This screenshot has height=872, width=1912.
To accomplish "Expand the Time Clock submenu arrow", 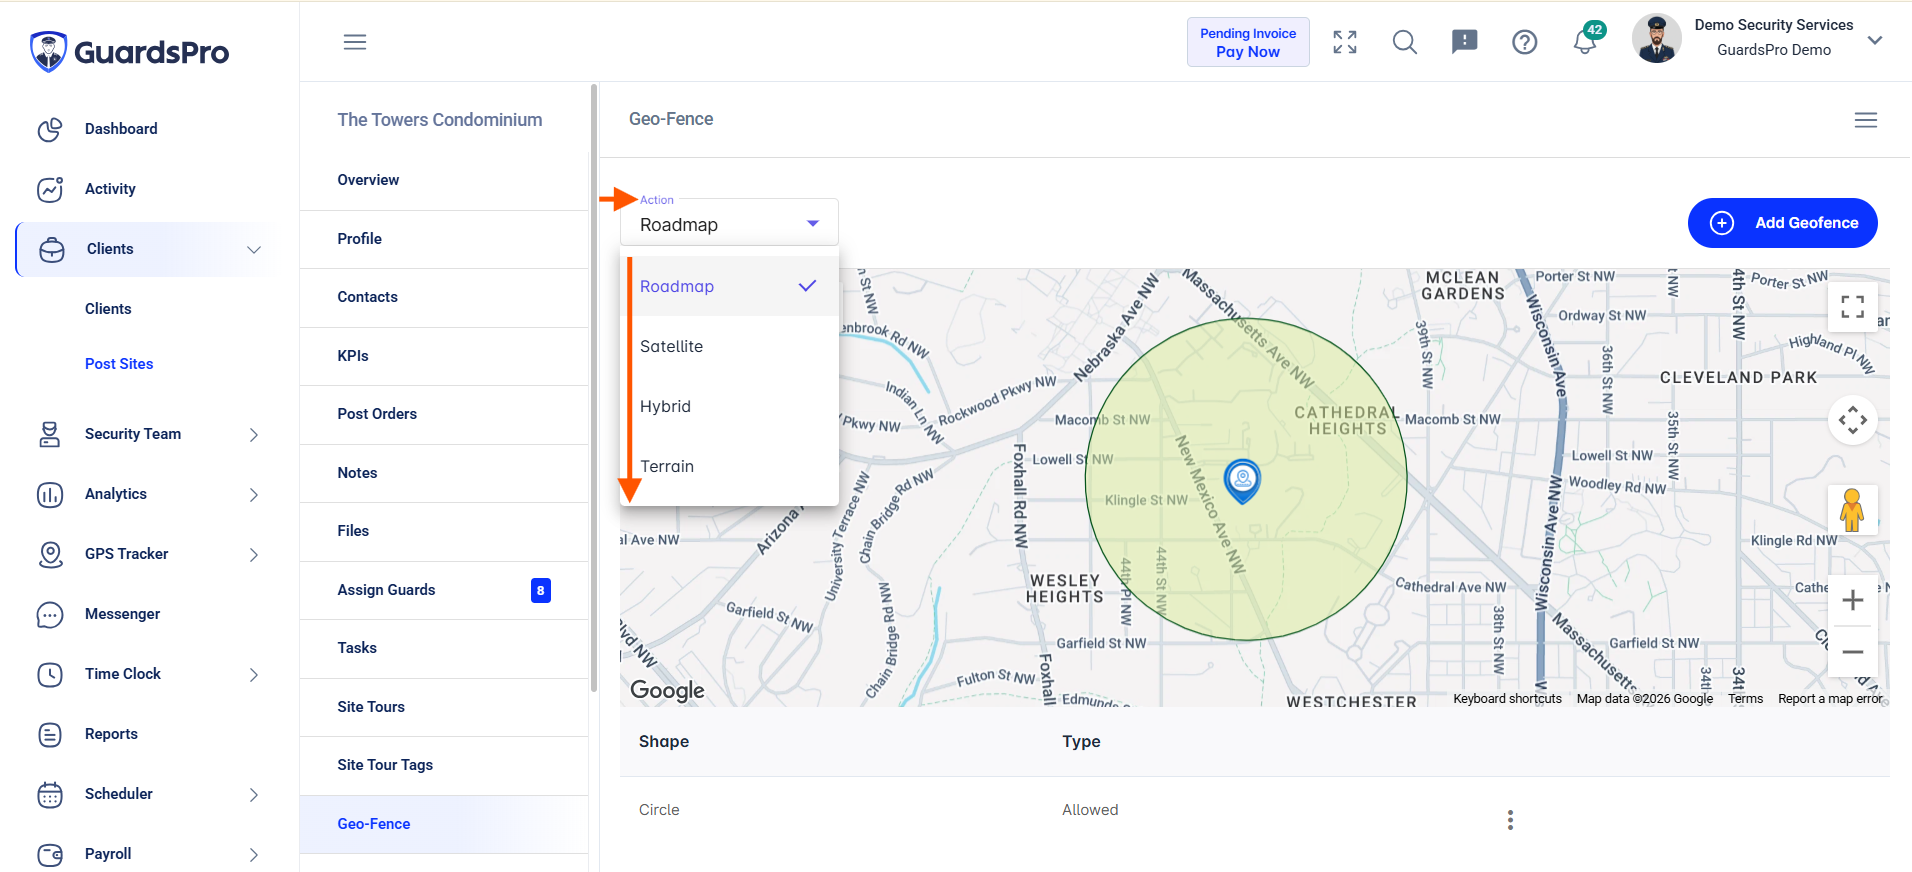I will coord(254,675).
